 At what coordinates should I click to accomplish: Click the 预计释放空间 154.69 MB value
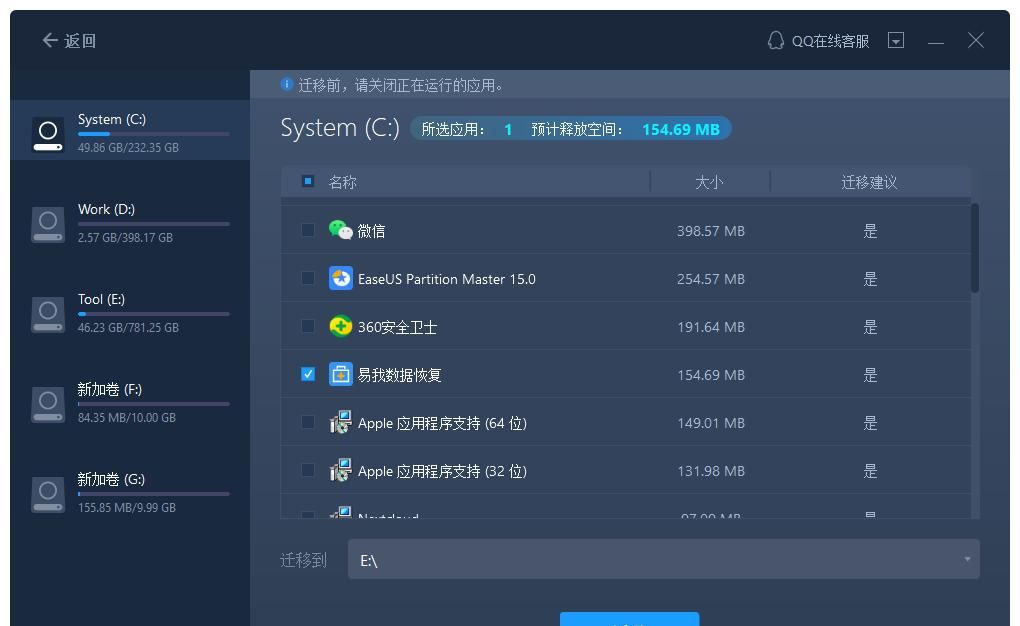click(x=680, y=129)
